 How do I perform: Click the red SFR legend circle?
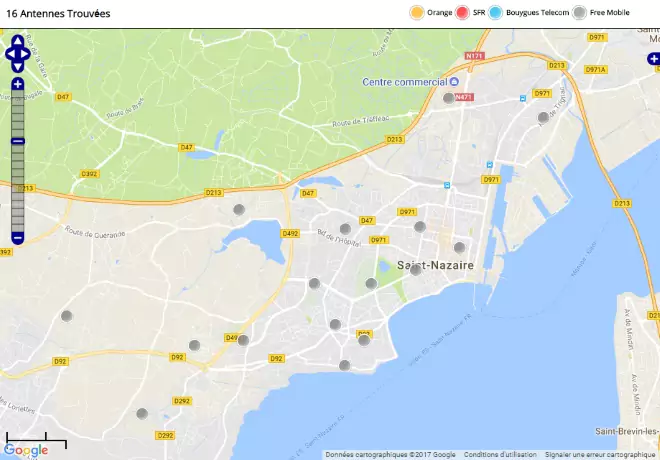[462, 13]
